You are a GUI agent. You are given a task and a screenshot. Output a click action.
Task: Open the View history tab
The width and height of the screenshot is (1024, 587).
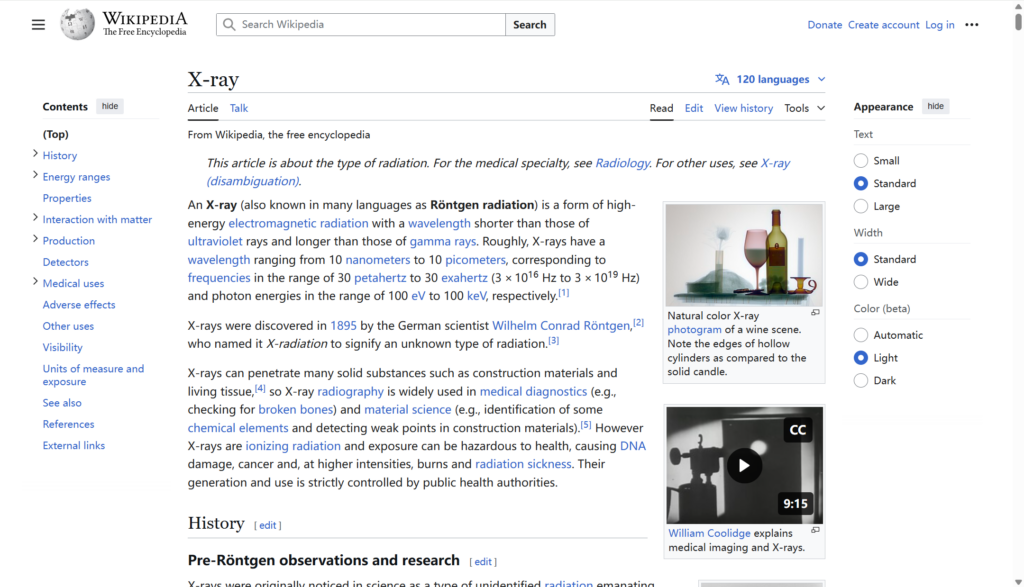click(x=743, y=108)
